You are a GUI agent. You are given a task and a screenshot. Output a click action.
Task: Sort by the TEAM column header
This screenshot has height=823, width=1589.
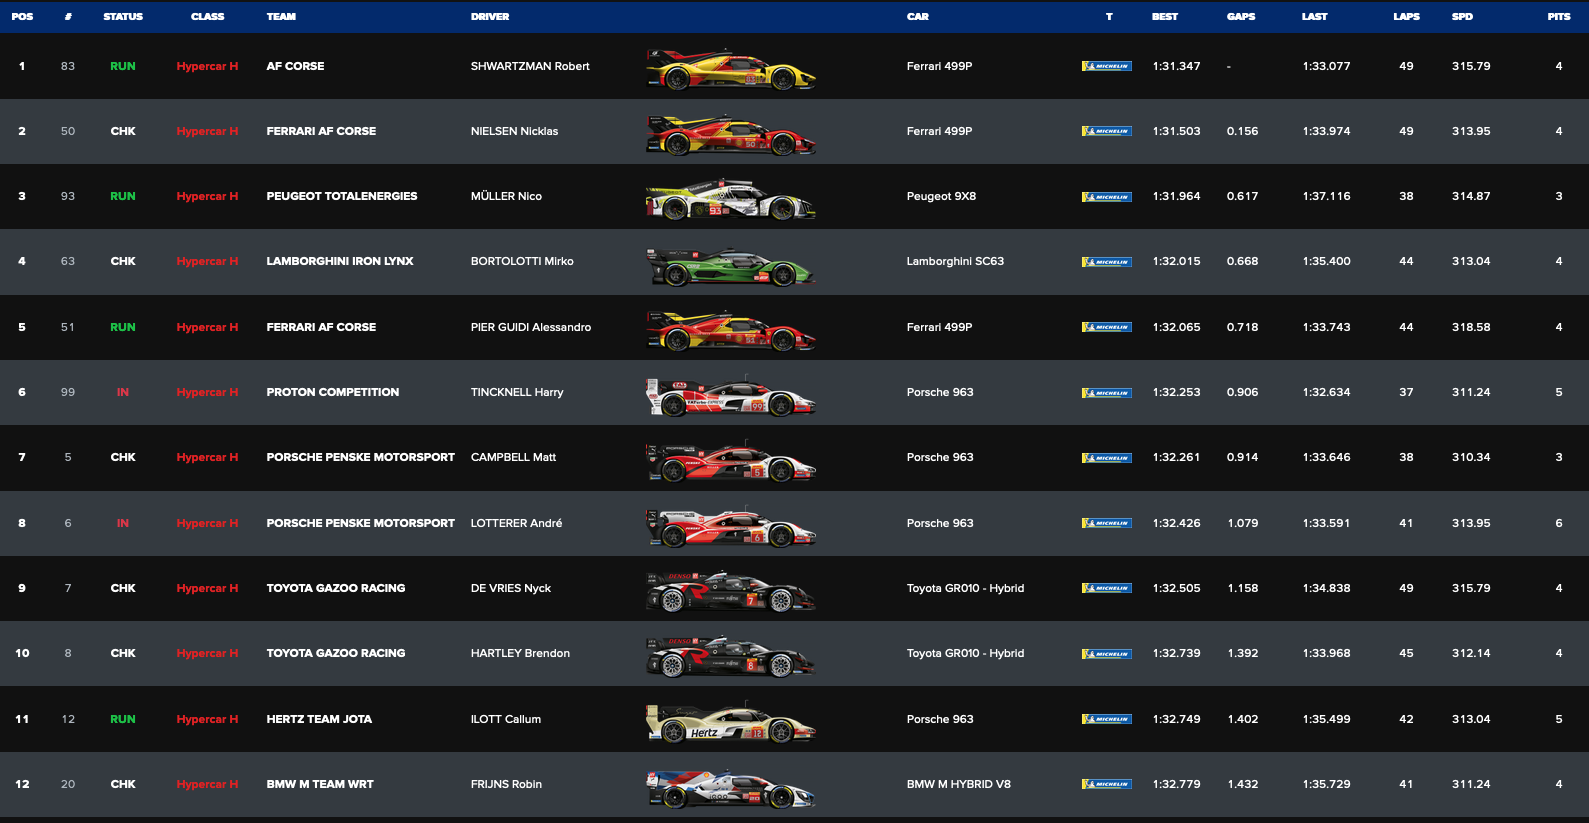tap(281, 17)
